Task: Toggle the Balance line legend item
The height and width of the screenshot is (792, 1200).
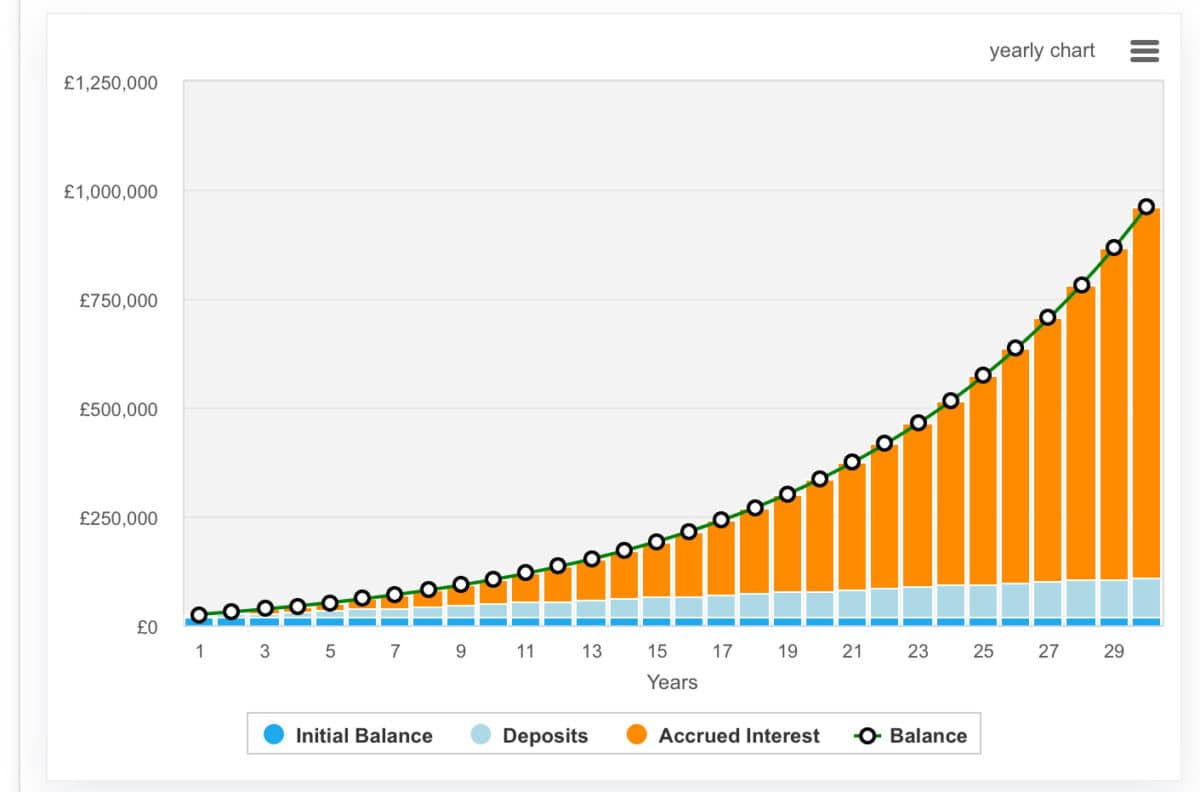Action: pos(928,736)
